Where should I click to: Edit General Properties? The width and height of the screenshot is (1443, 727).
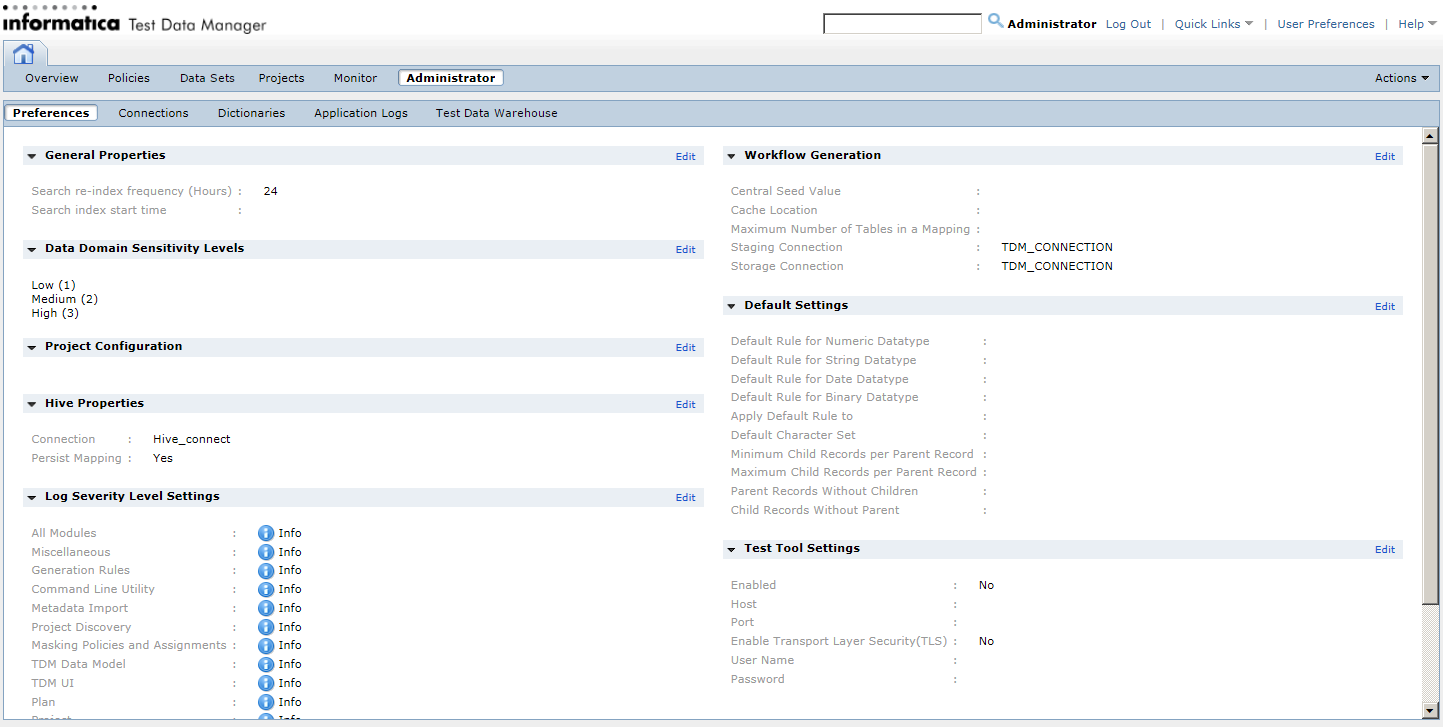(x=685, y=157)
